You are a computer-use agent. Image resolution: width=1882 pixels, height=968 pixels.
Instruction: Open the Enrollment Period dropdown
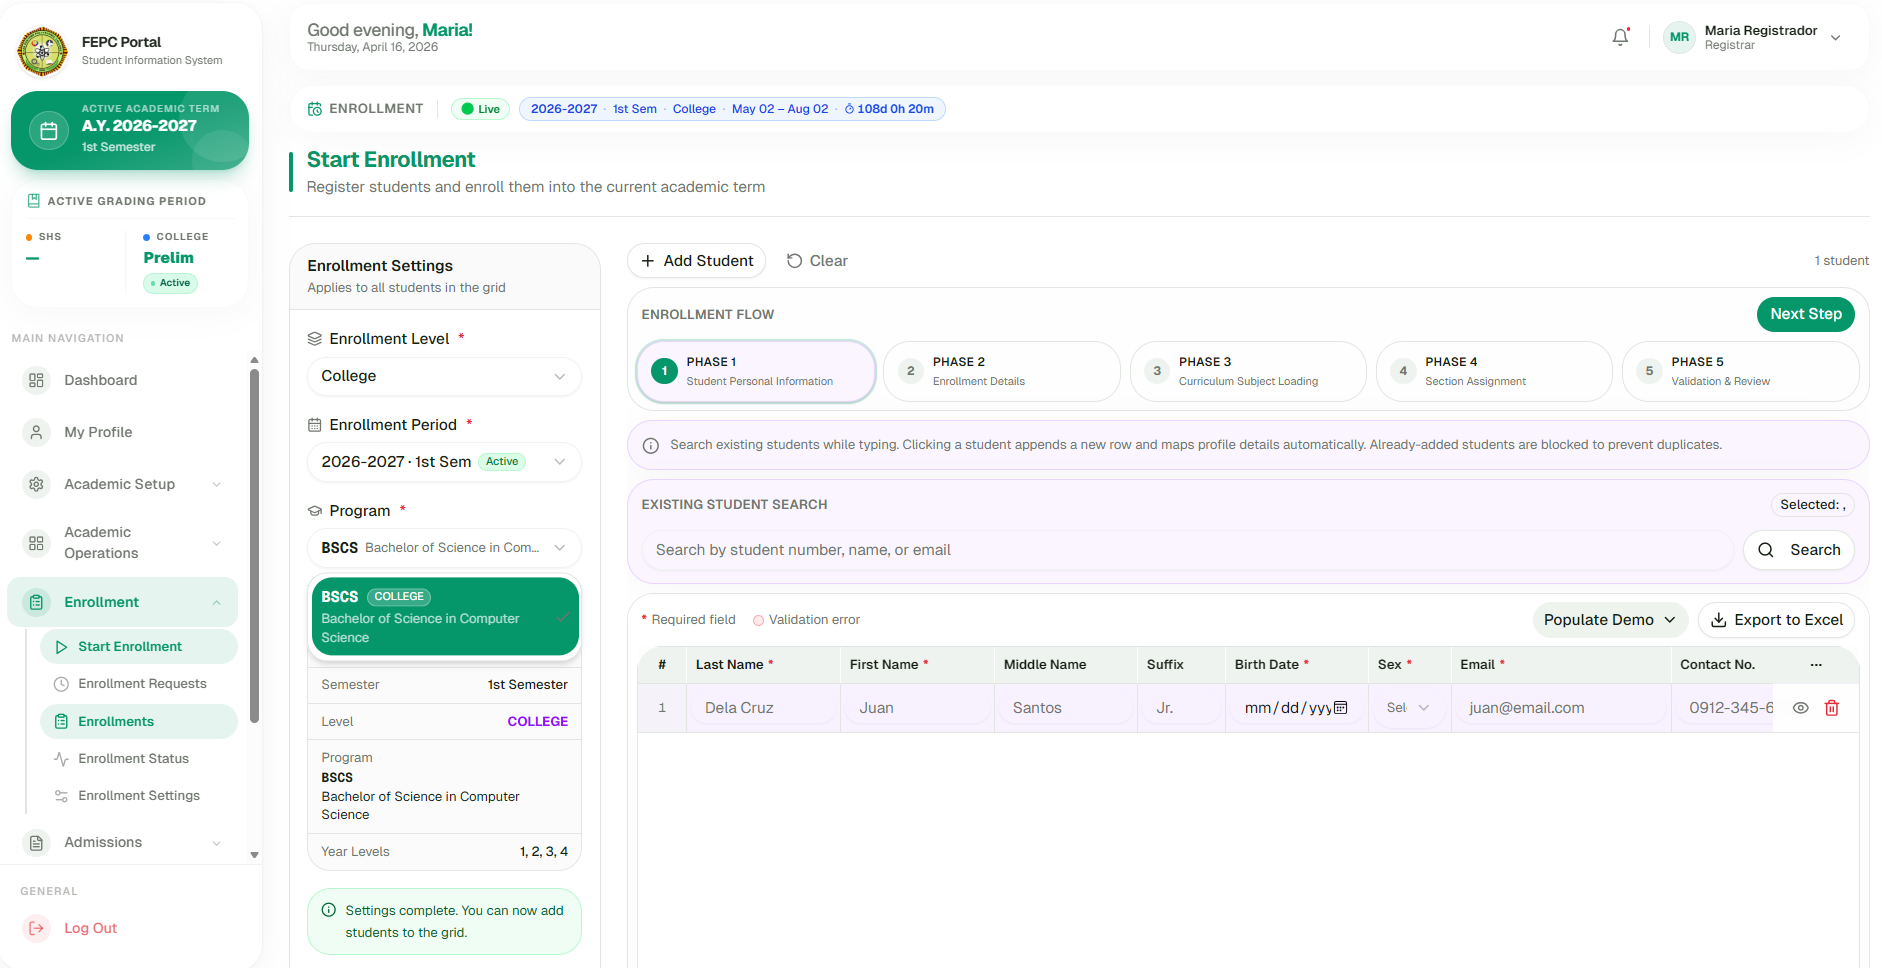point(444,462)
